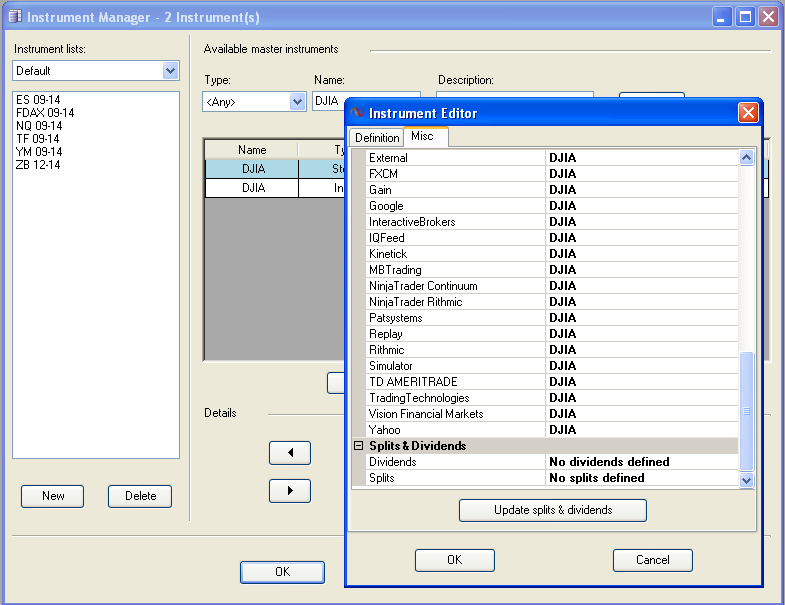Click the Delete instrument list button
This screenshot has width=785, height=605.
(140, 496)
